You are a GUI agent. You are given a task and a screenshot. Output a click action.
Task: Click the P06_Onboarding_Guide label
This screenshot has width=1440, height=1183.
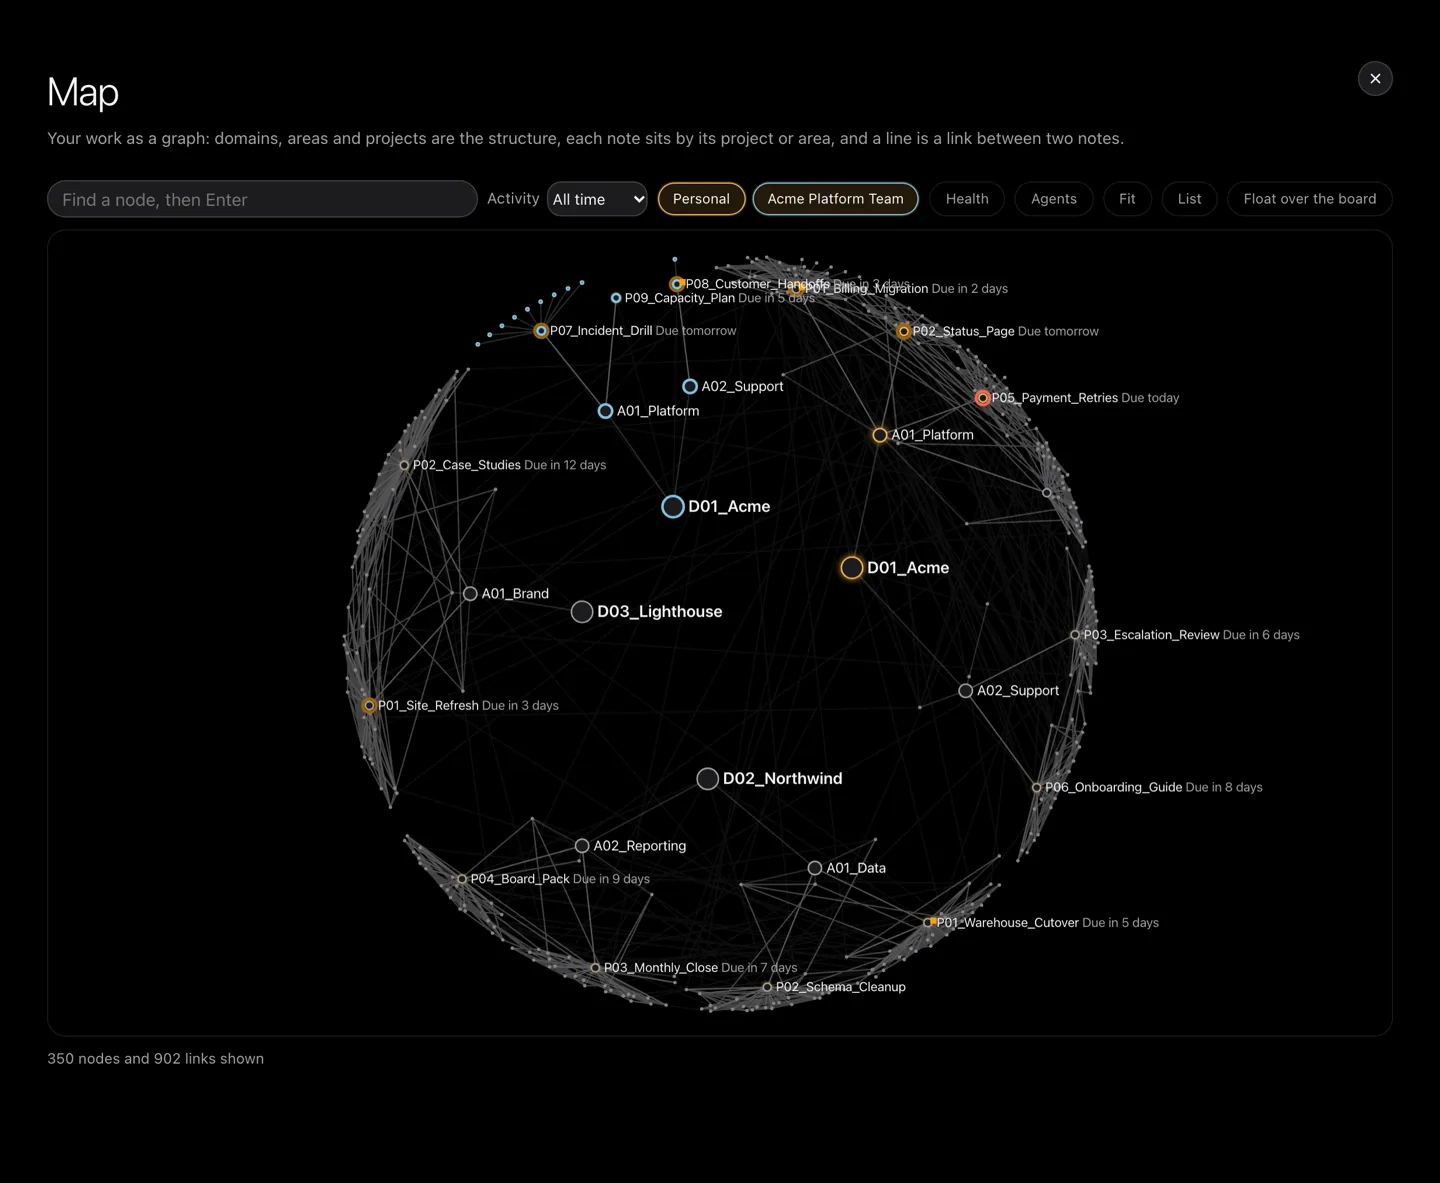coord(1114,787)
